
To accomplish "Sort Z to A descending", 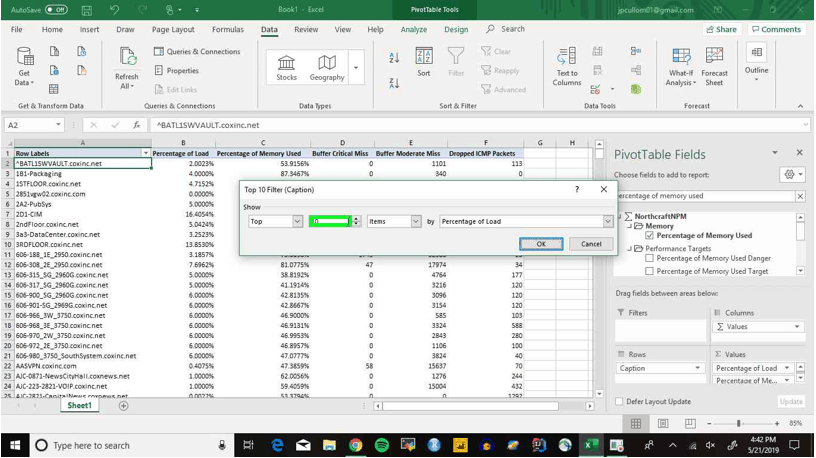I will 394,83.
